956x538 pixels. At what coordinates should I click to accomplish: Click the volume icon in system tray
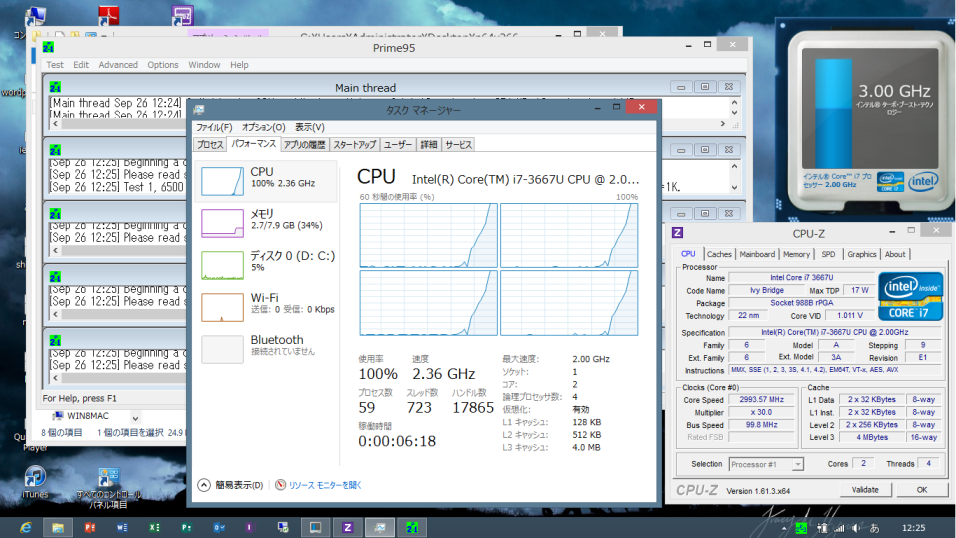point(857,528)
